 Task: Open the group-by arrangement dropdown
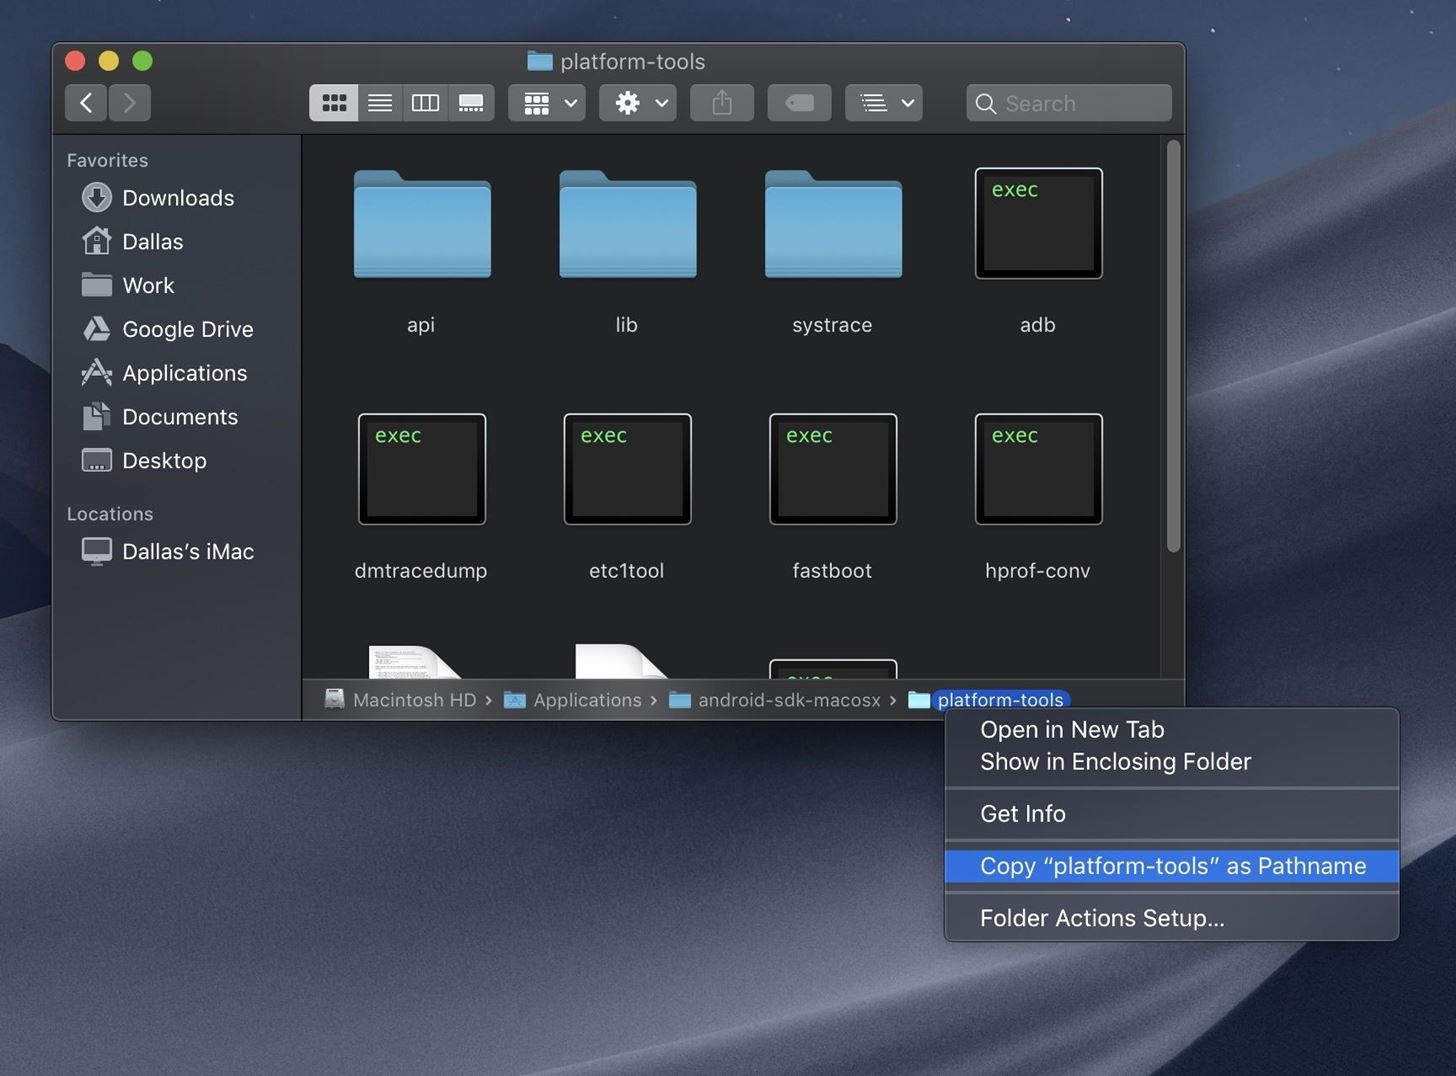pyautogui.click(x=547, y=103)
